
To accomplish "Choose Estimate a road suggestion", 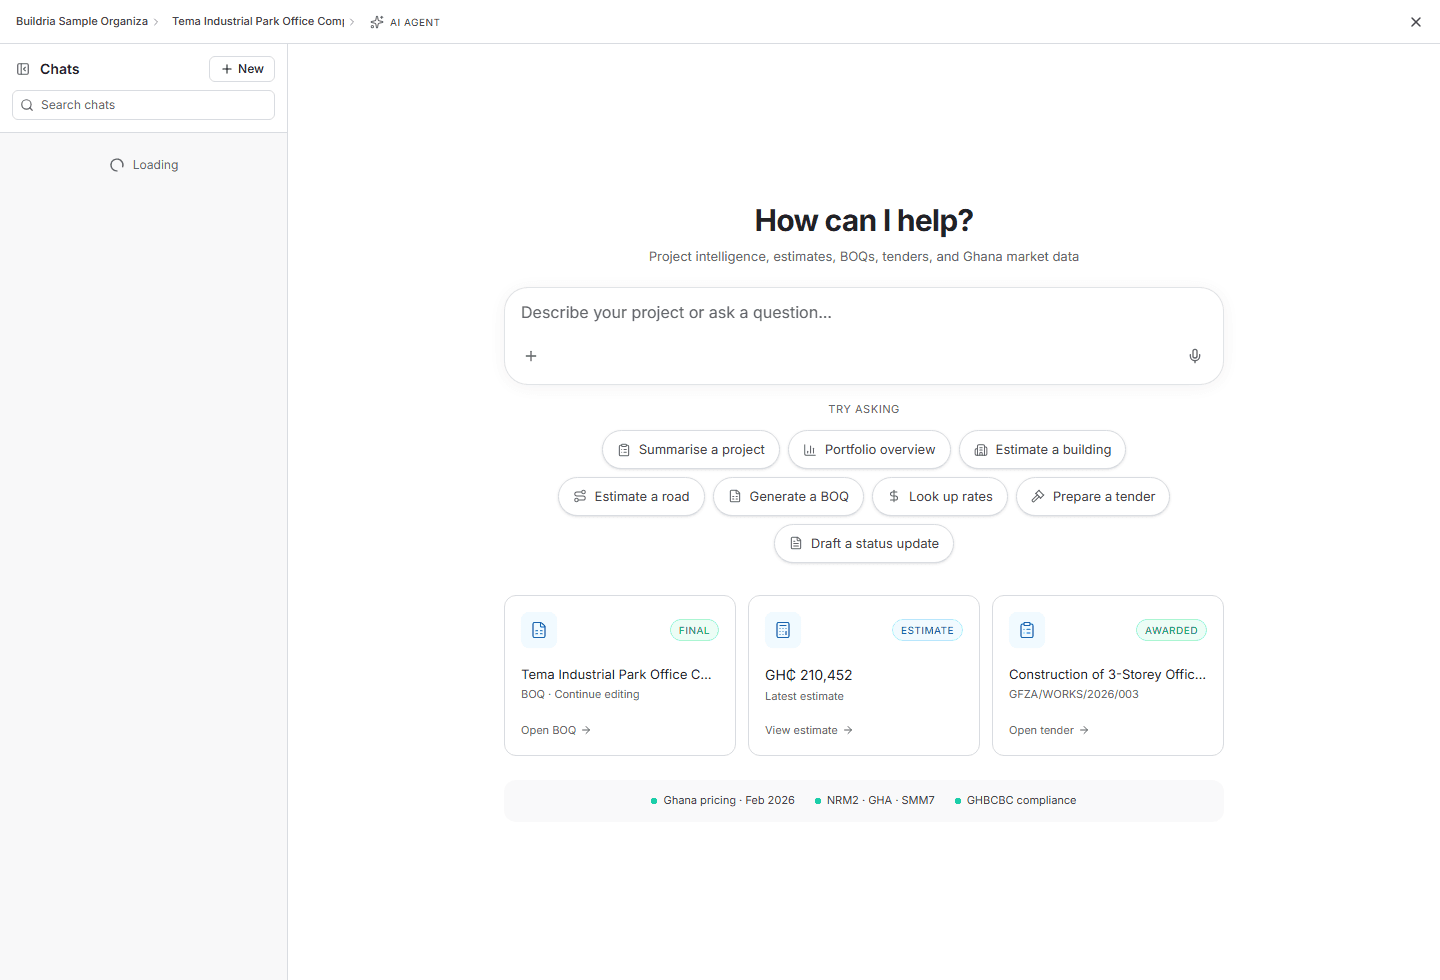I will point(631,497).
